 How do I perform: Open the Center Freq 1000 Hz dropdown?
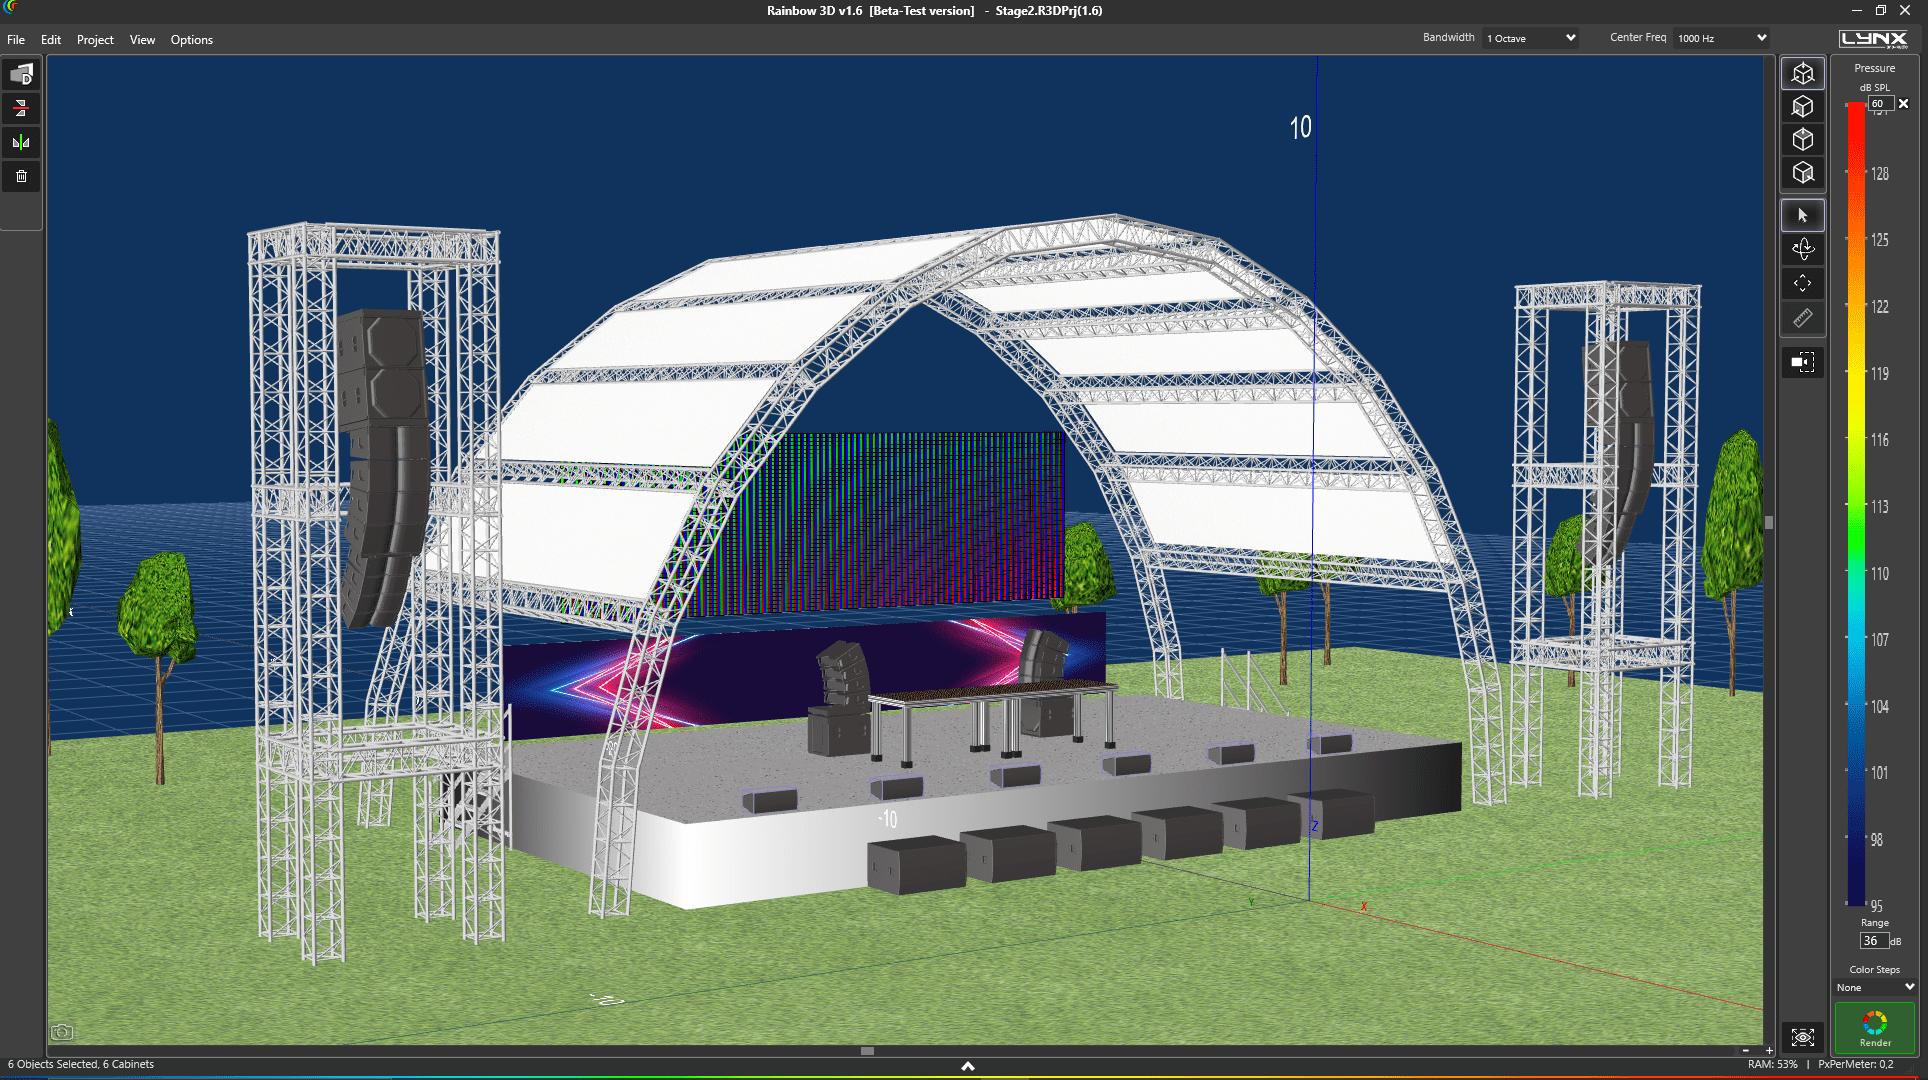(x=1721, y=38)
